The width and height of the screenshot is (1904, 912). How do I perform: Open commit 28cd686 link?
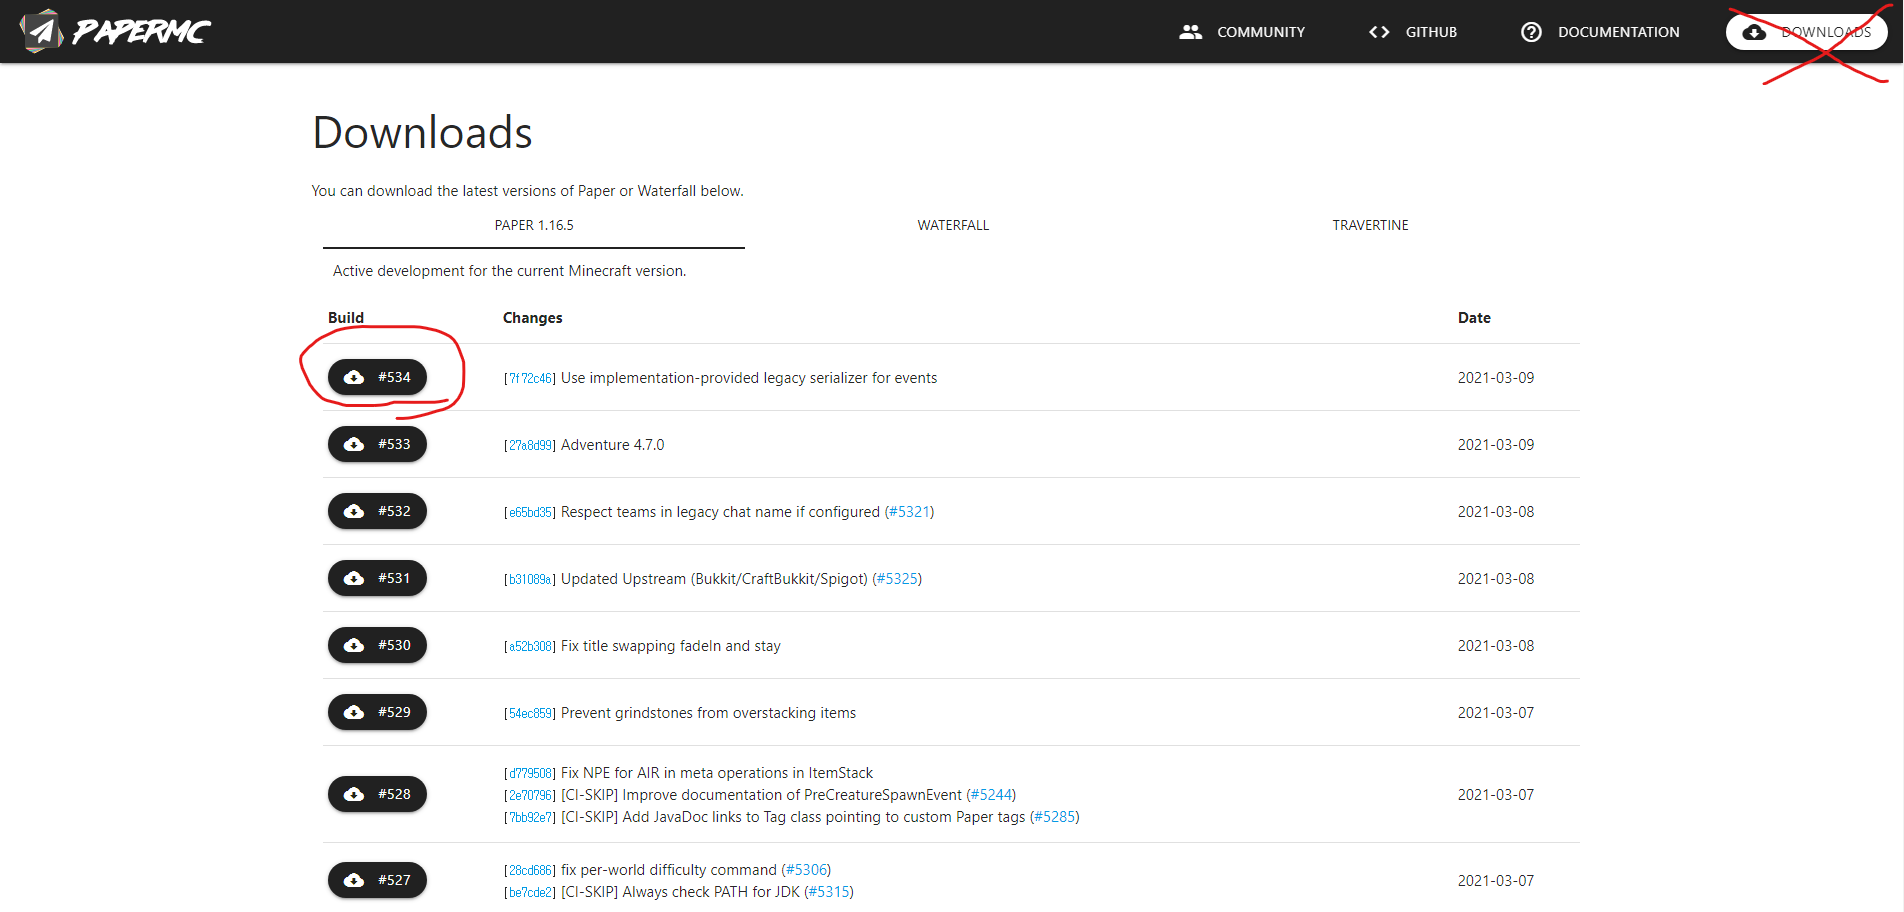pyautogui.click(x=530, y=871)
